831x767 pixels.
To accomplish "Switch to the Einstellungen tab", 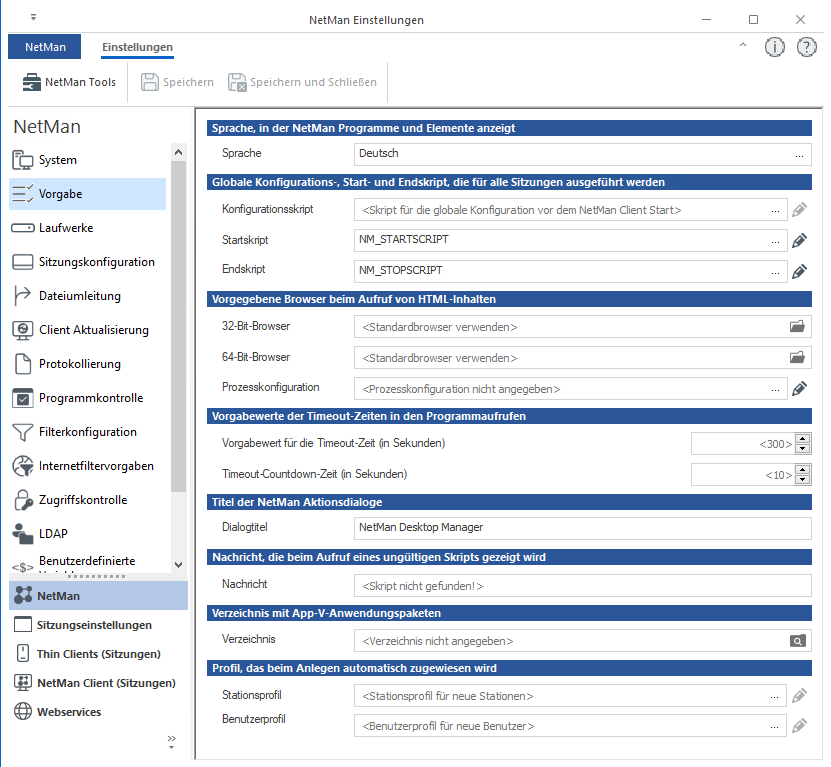I will (137, 47).
